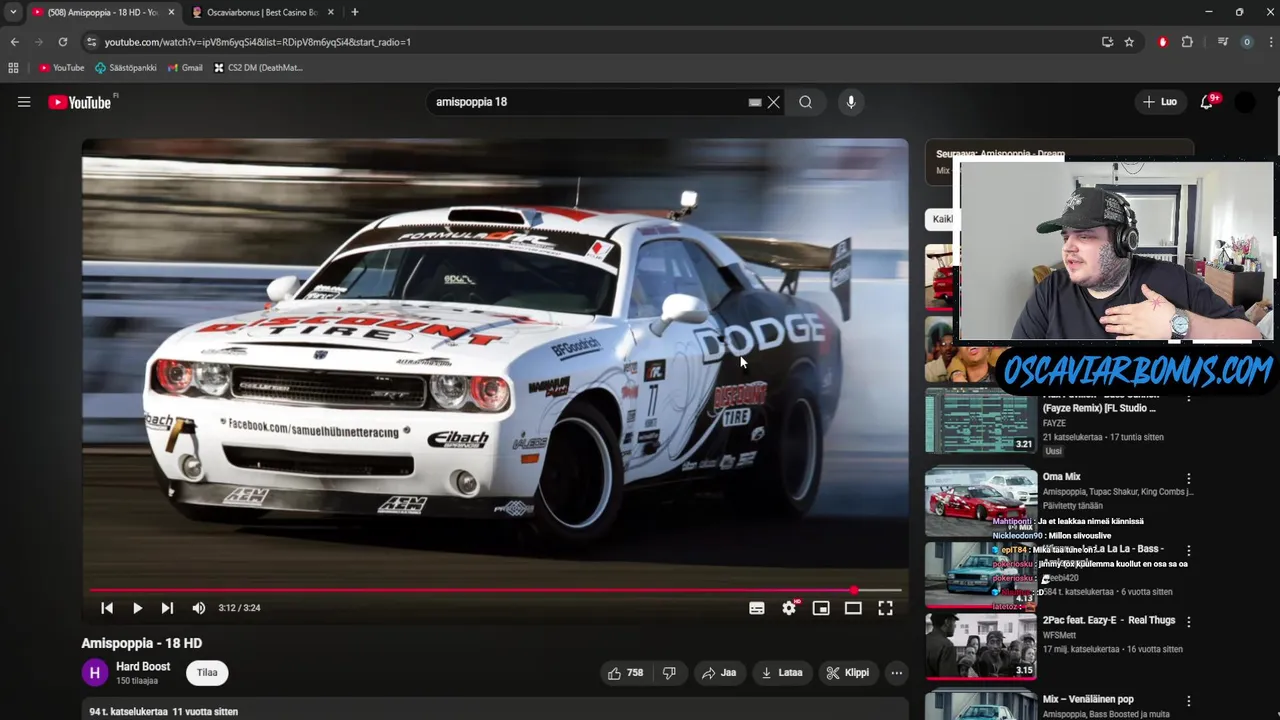
Task: Expand the description showing 94 t. katselukertaa
Action: 495,711
